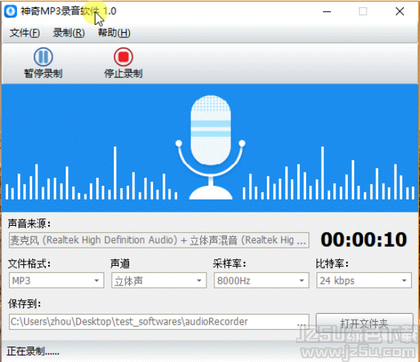Click the 声音来源 label
Screen dimensions: 420x362
[29, 224]
